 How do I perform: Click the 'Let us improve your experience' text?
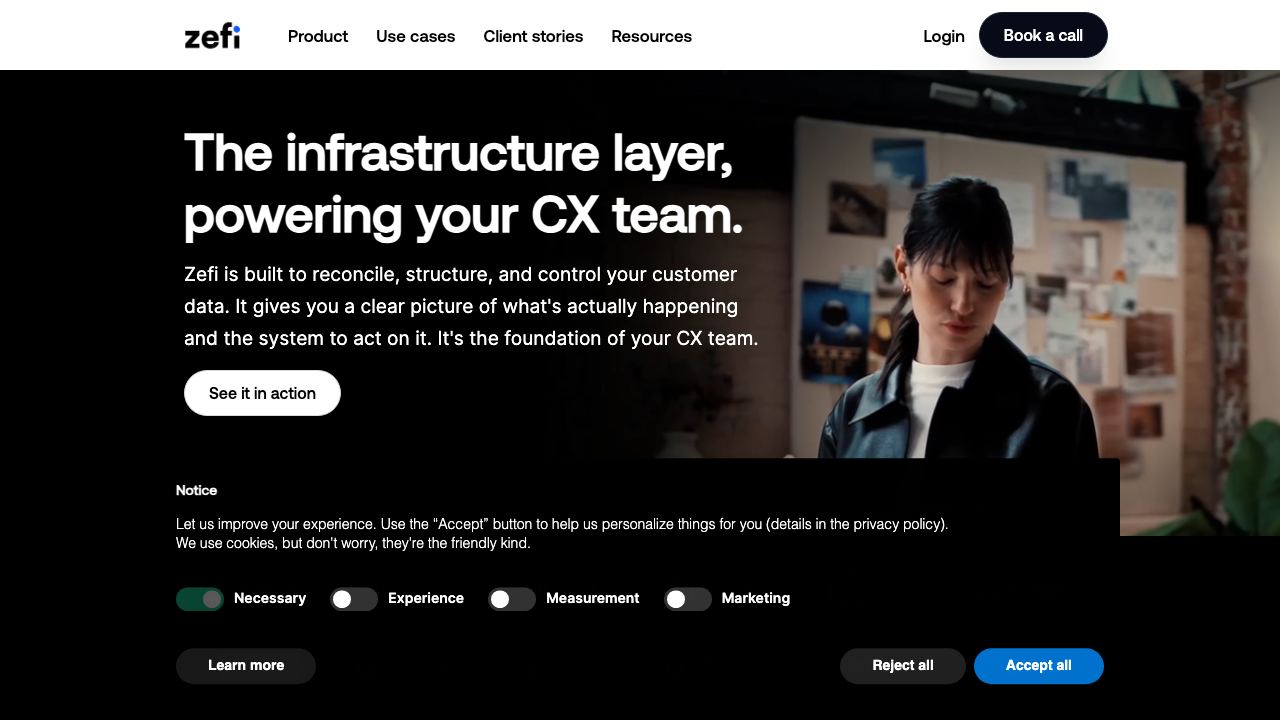click(562, 533)
